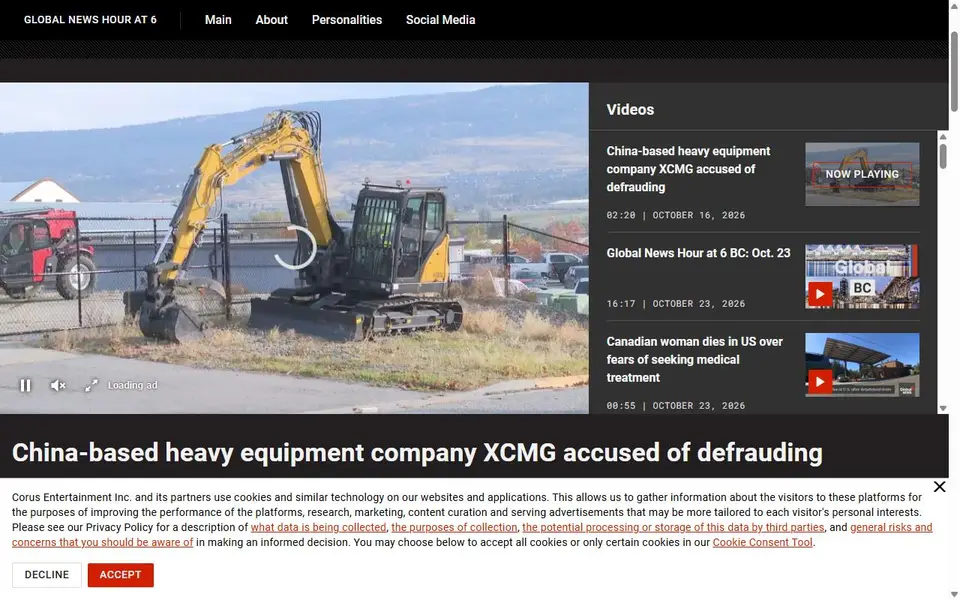Image resolution: width=960 pixels, height=600 pixels.
Task: Click the page vertical scrollbar thumb
Action: pyautogui.click(x=954, y=71)
